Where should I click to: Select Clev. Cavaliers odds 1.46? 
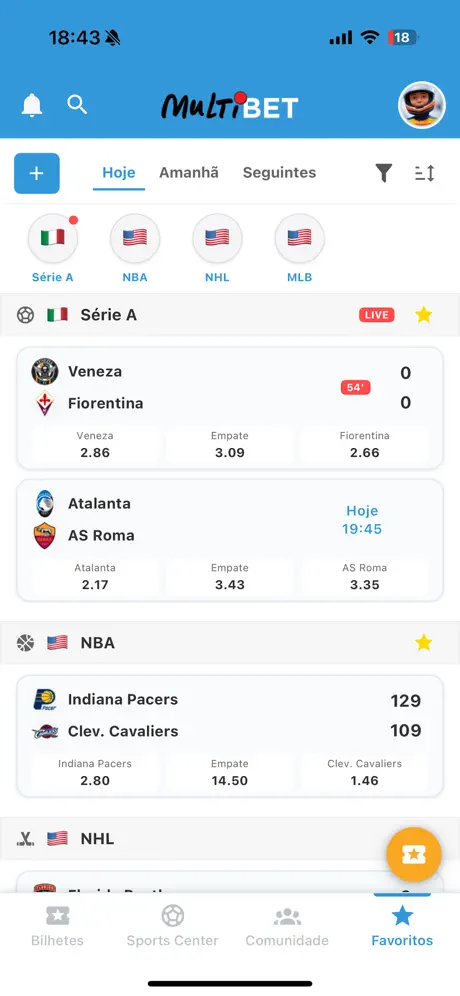[x=365, y=772]
